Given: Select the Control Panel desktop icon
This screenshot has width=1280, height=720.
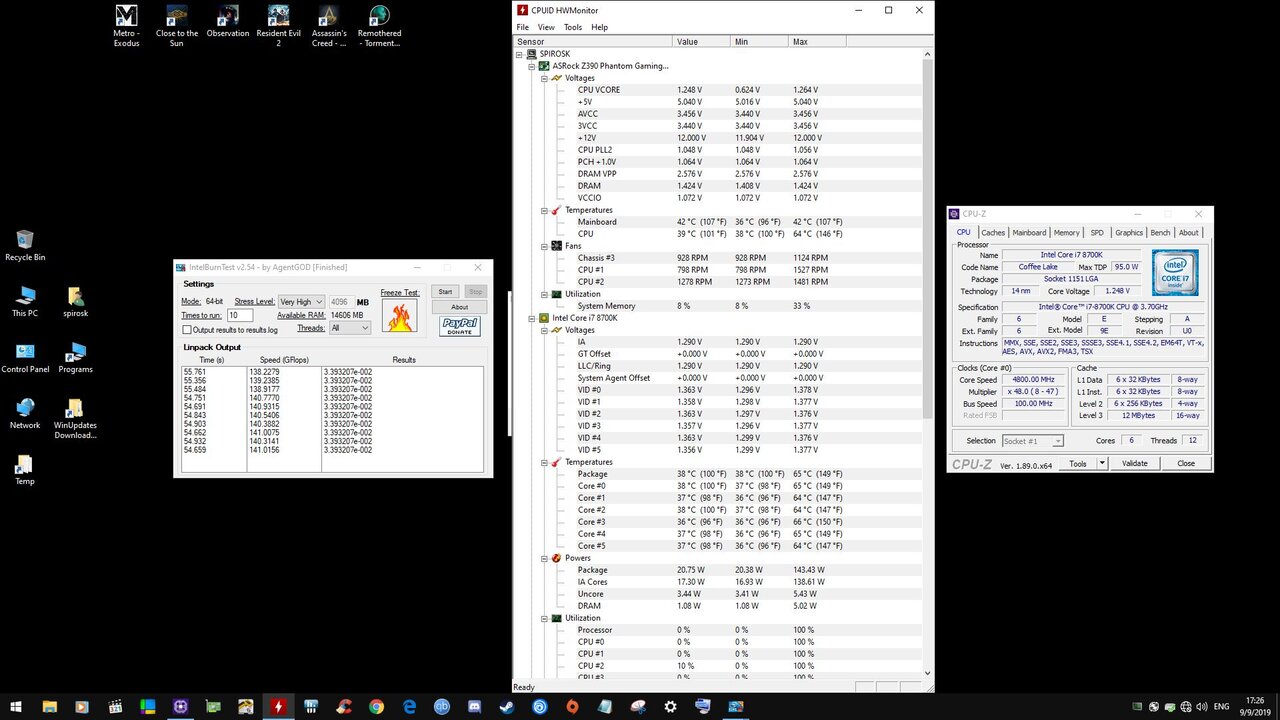Looking at the screenshot, I should coord(25,357).
